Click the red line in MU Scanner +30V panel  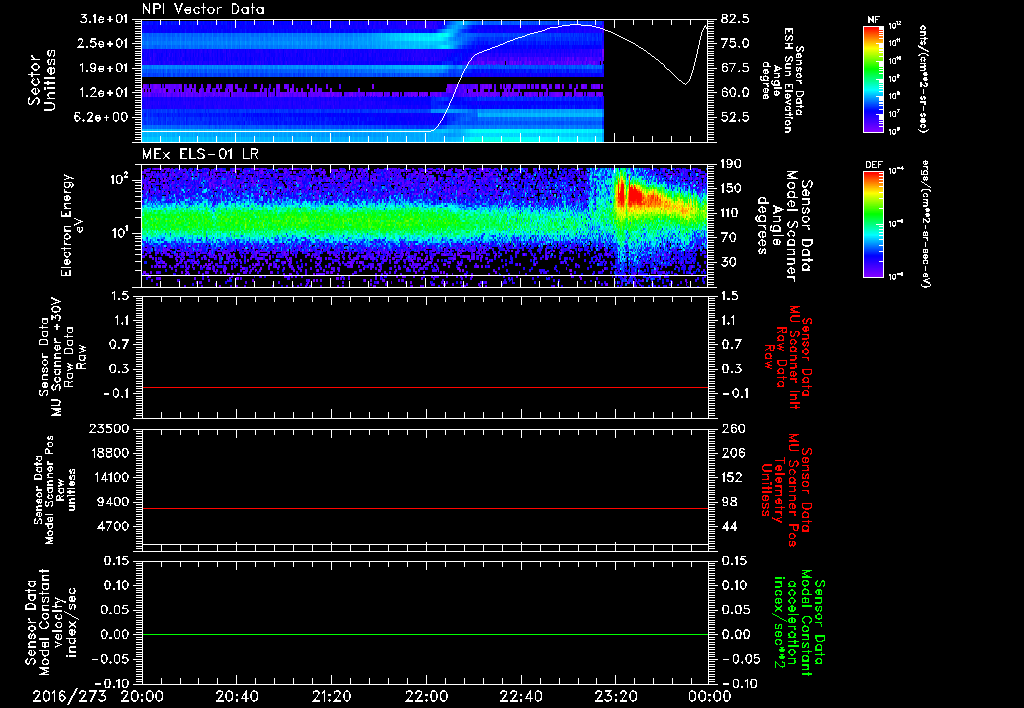pos(425,387)
